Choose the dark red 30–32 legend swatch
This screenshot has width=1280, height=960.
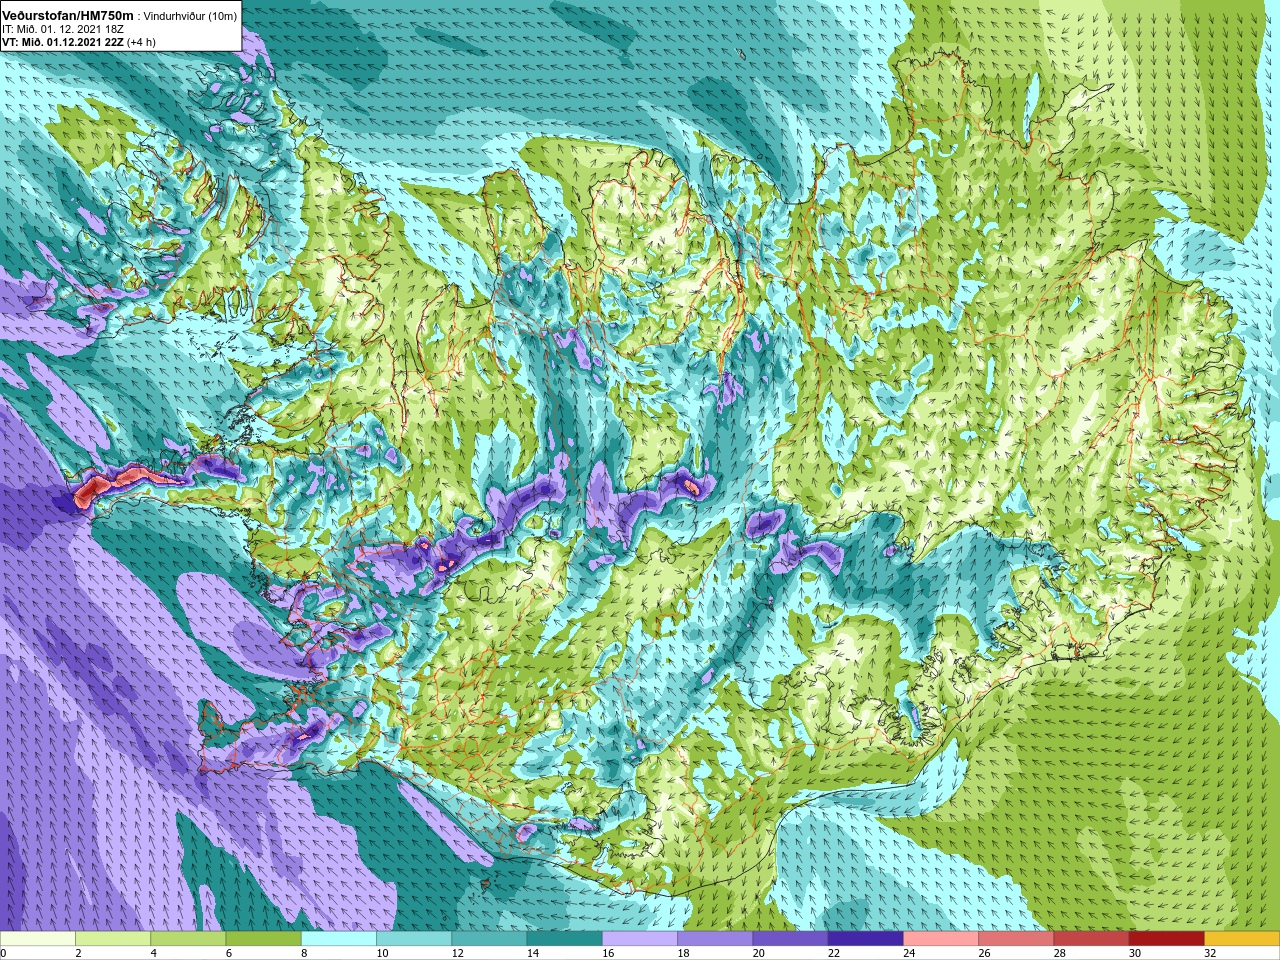[1166, 939]
